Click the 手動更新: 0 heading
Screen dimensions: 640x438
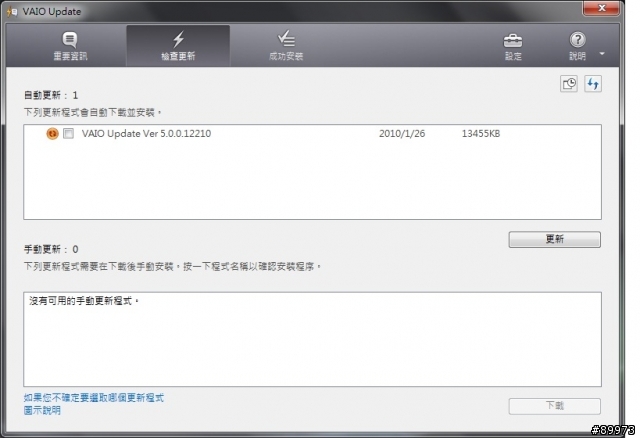(51, 249)
